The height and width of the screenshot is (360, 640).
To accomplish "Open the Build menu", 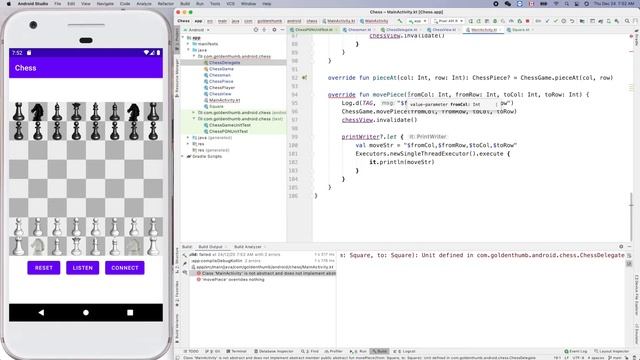I will tap(185, 4).
